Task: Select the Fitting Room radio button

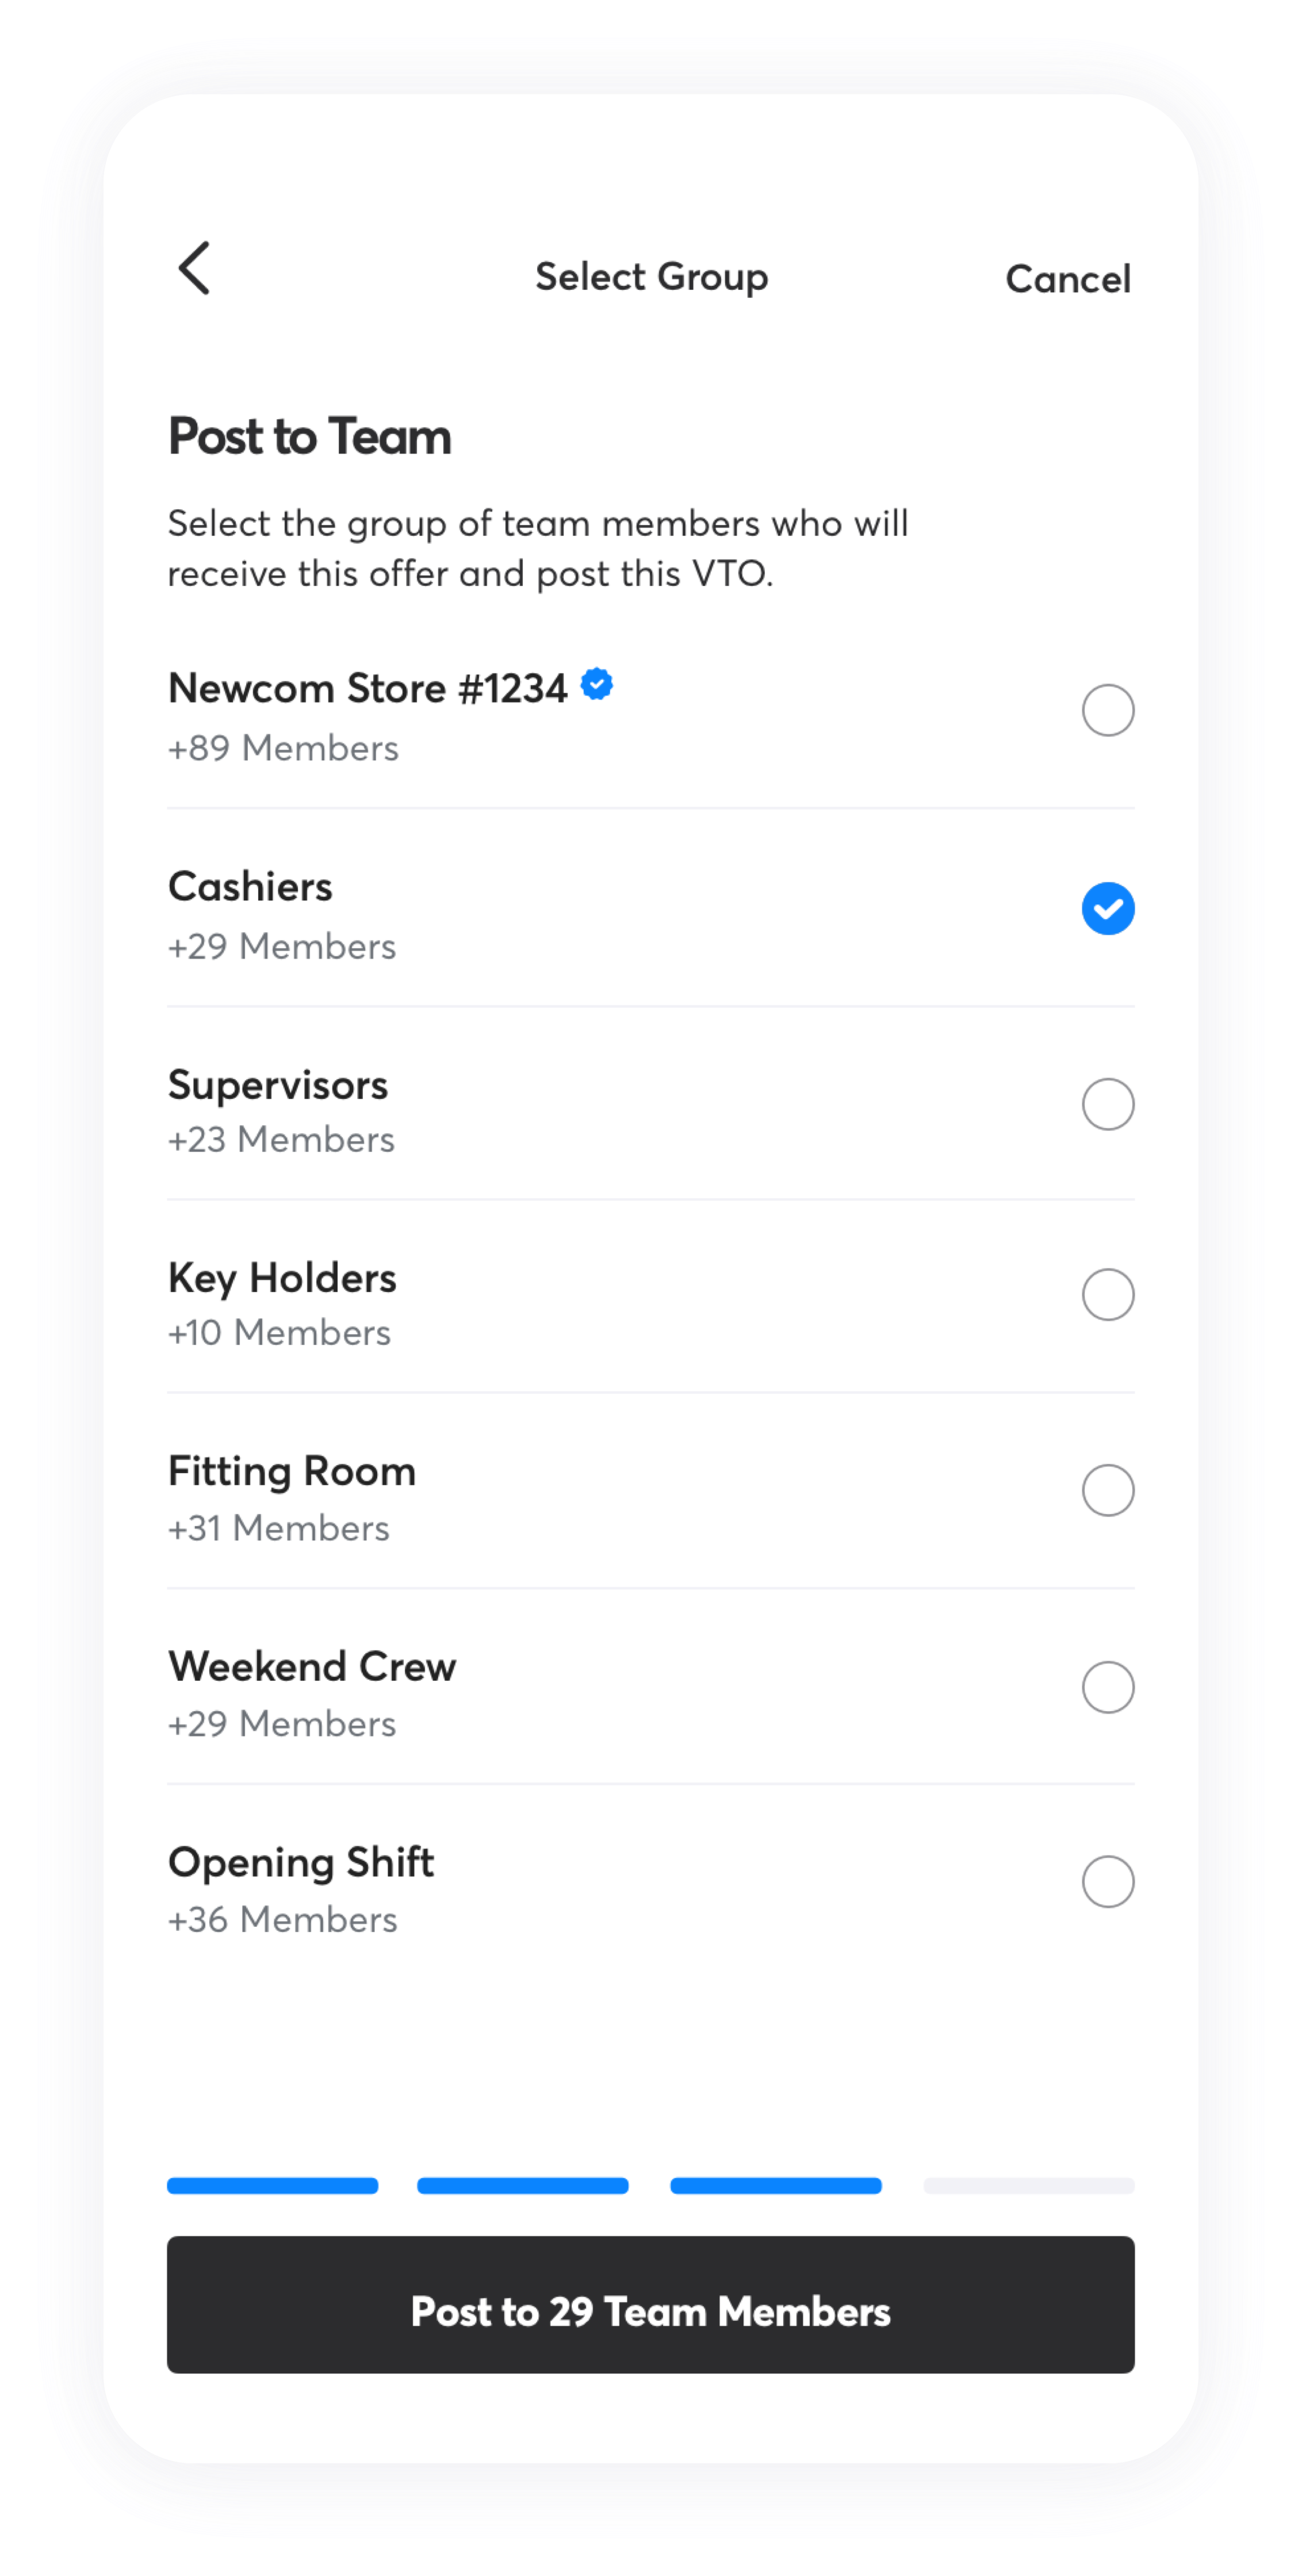Action: pos(1108,1490)
